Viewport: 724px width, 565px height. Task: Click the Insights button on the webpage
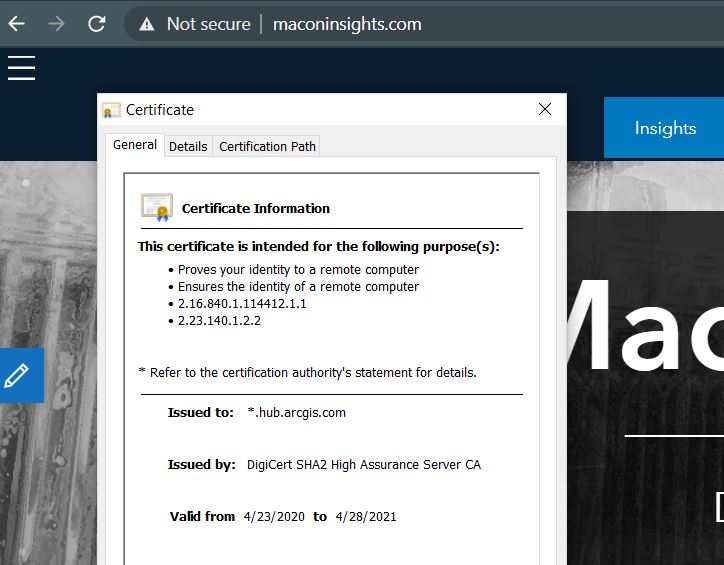point(665,128)
